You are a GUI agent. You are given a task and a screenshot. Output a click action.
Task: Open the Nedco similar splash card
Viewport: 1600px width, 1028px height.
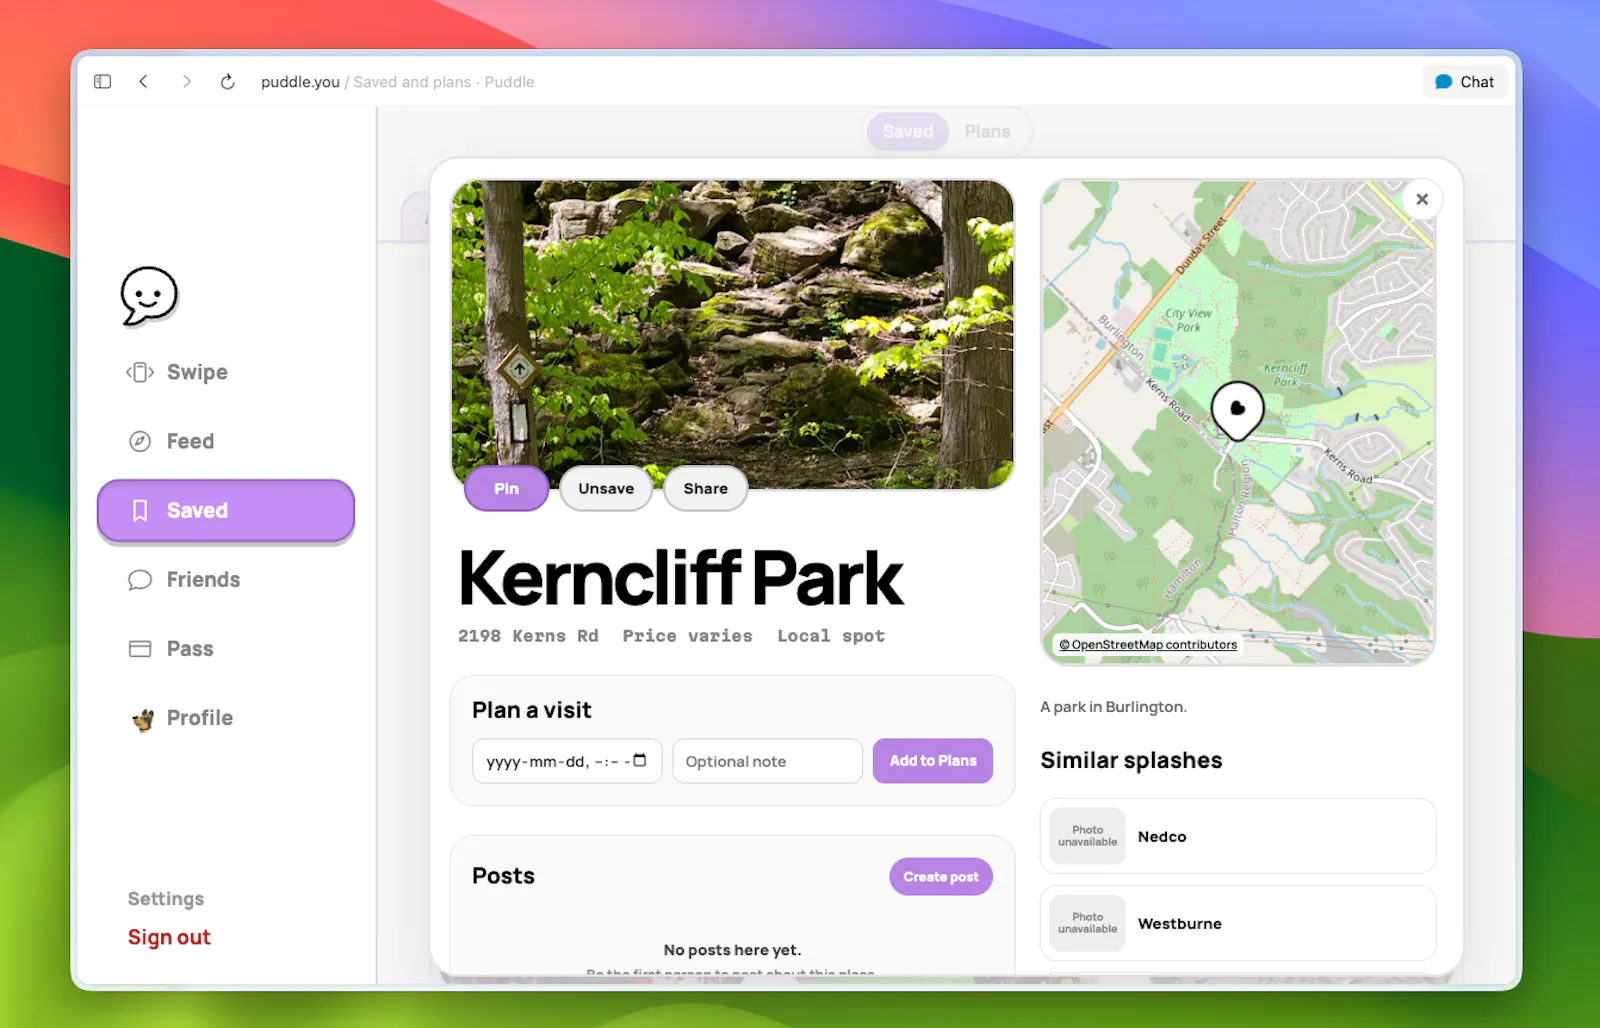click(x=1238, y=837)
